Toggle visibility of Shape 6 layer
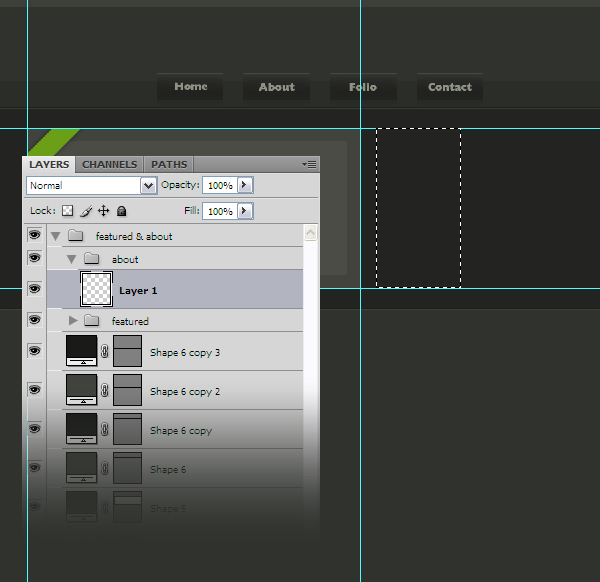 pyautogui.click(x=34, y=468)
